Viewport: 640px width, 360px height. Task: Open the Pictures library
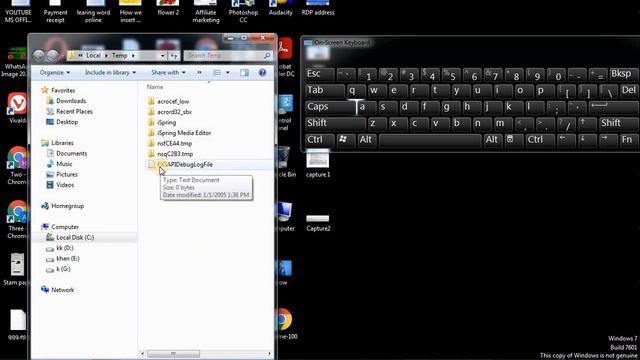click(x=67, y=175)
